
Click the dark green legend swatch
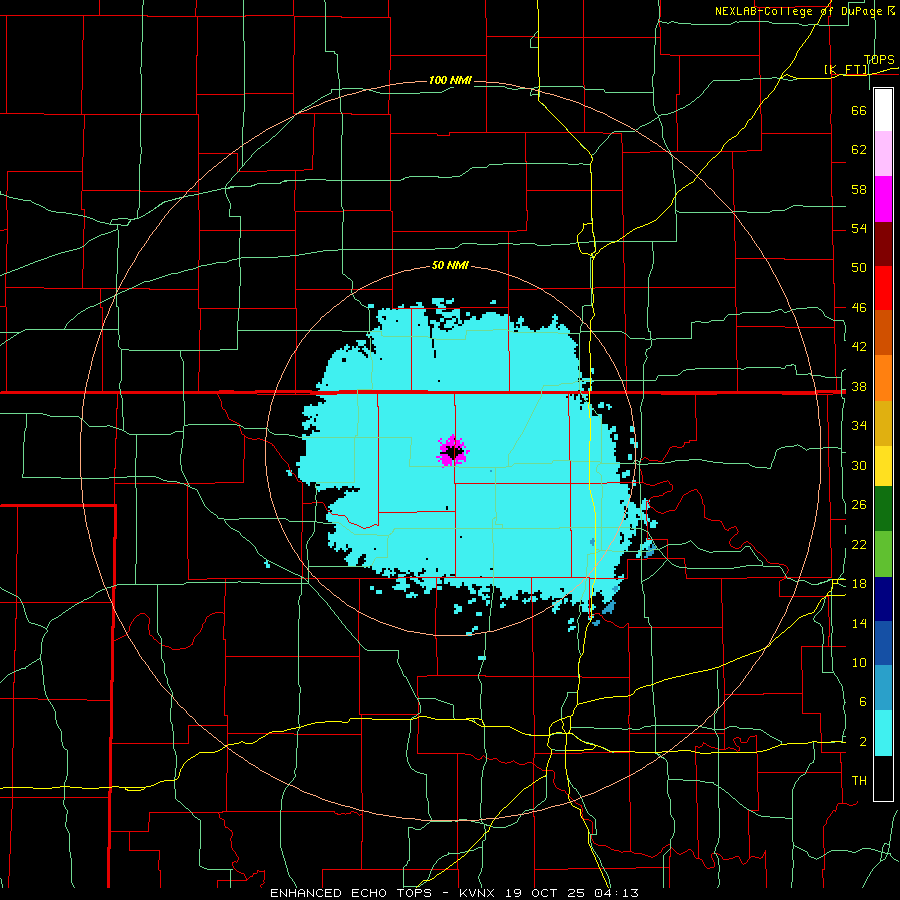883,509
